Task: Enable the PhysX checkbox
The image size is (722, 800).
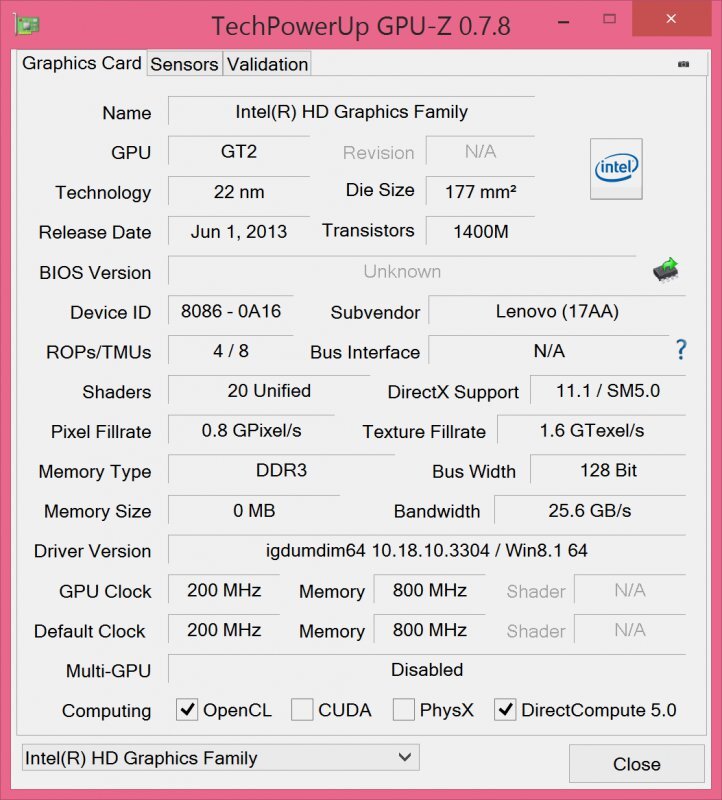Action: pos(404,710)
